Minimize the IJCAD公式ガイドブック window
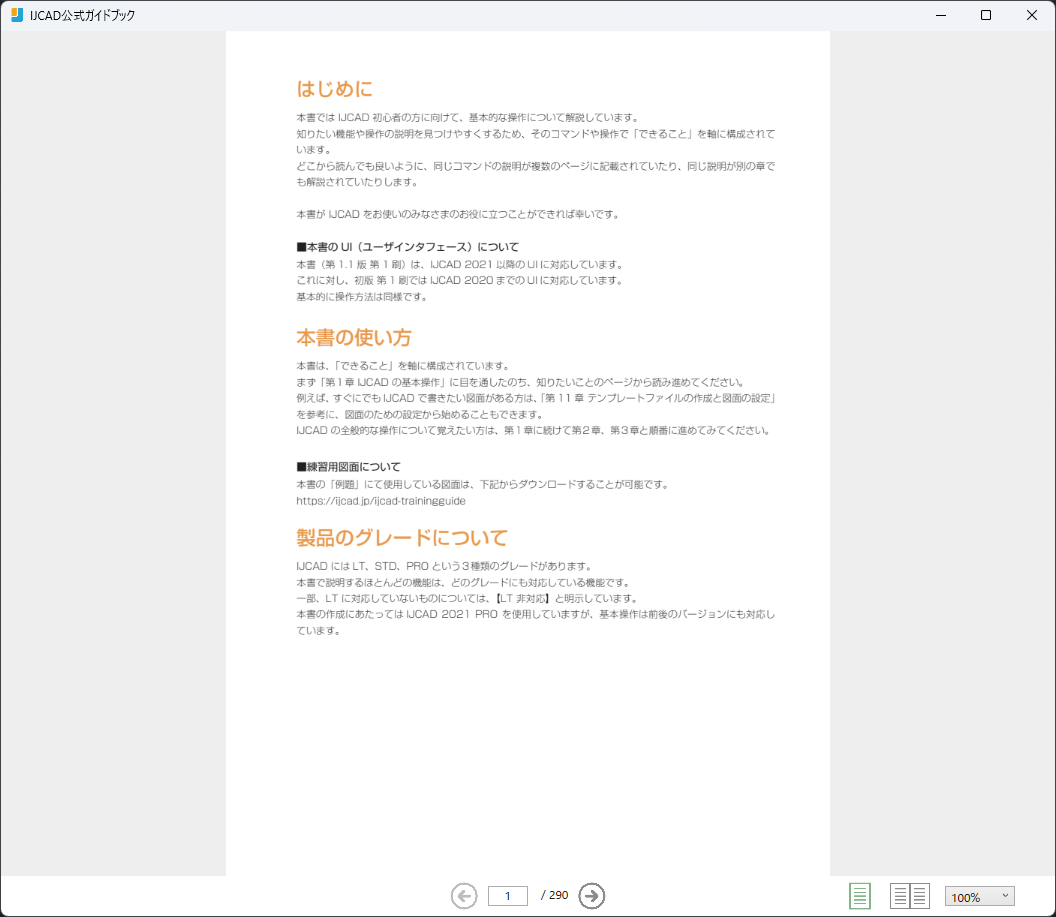Screen dimensions: 1056x917 pyautogui.click(x=941, y=15)
